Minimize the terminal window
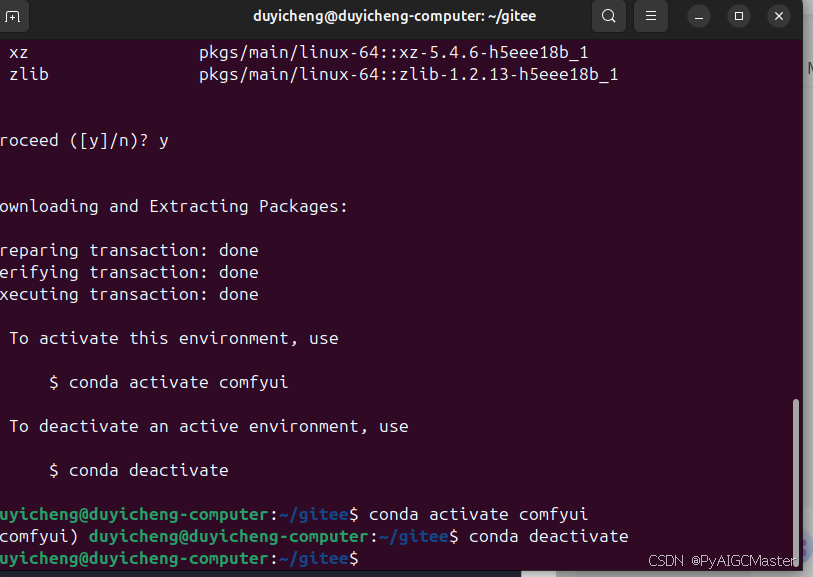 coord(699,17)
